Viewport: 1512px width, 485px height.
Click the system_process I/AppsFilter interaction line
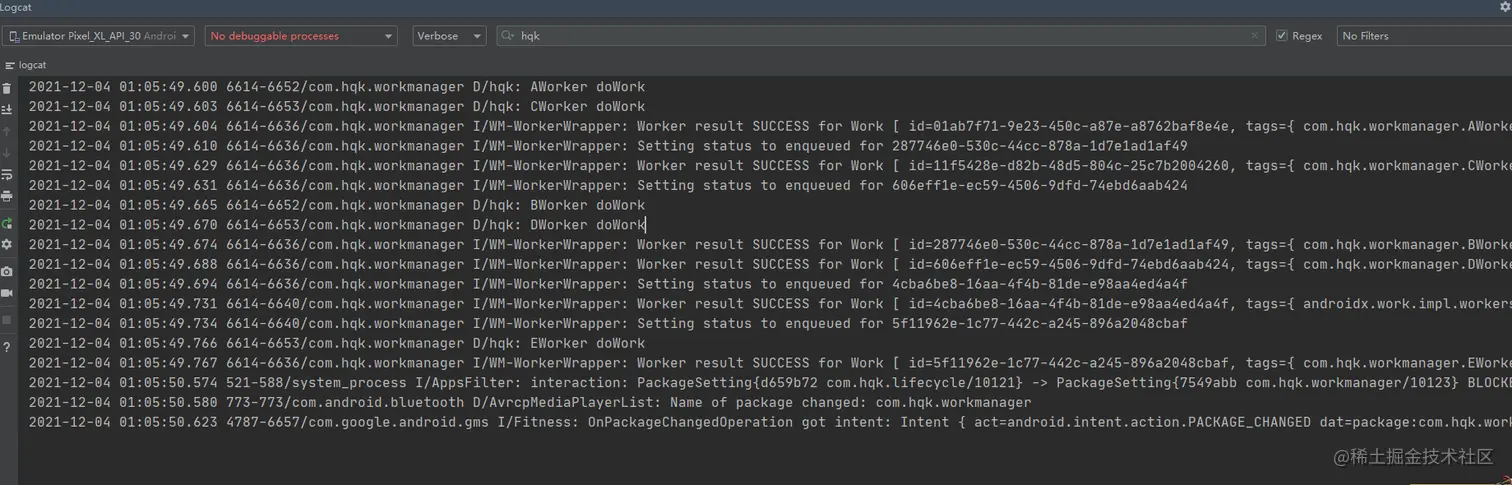coord(770,383)
